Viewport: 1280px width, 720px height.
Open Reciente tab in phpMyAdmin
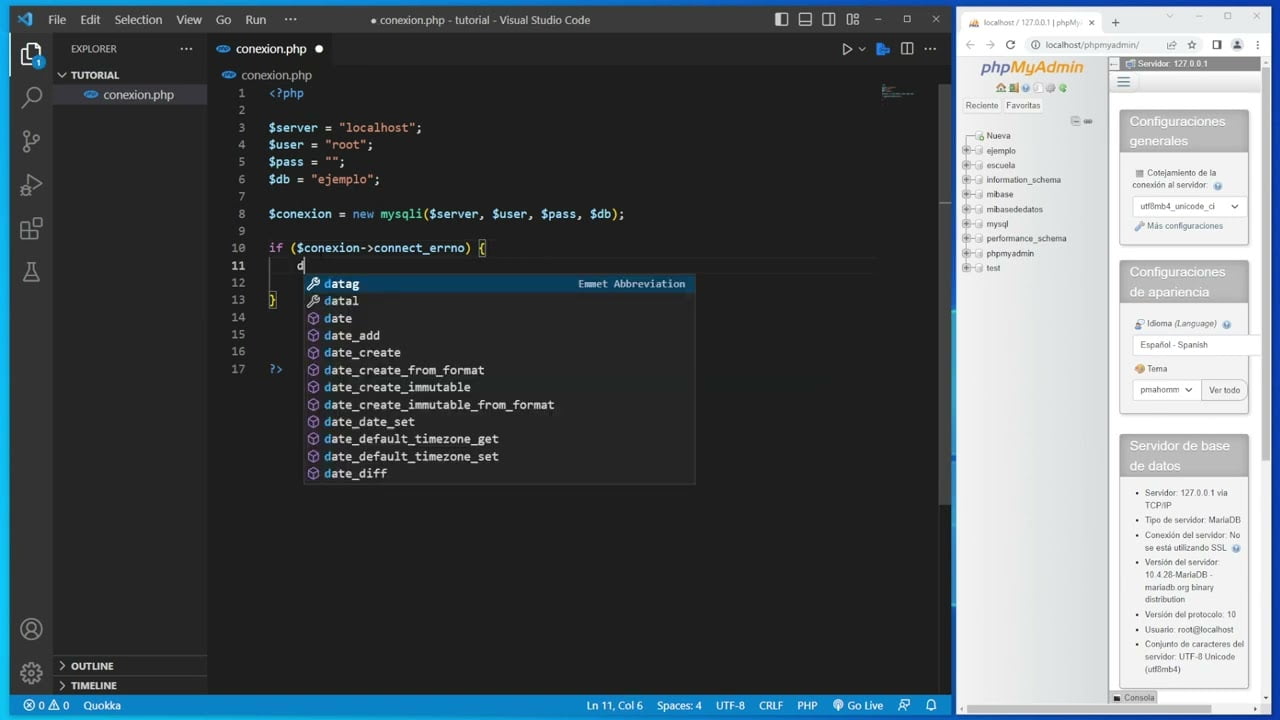(982, 105)
